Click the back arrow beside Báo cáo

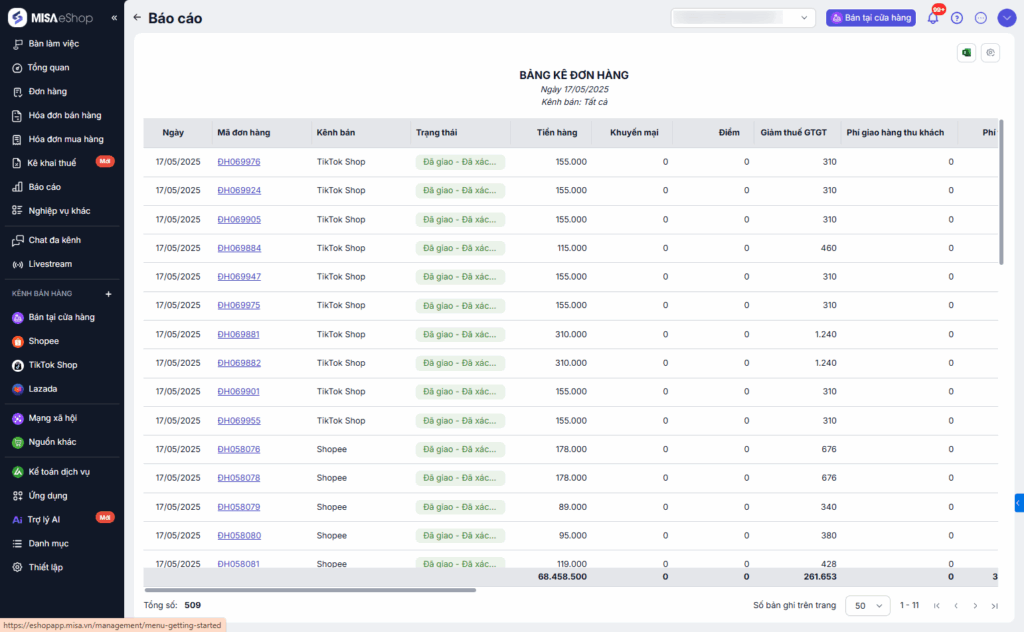coord(137,18)
